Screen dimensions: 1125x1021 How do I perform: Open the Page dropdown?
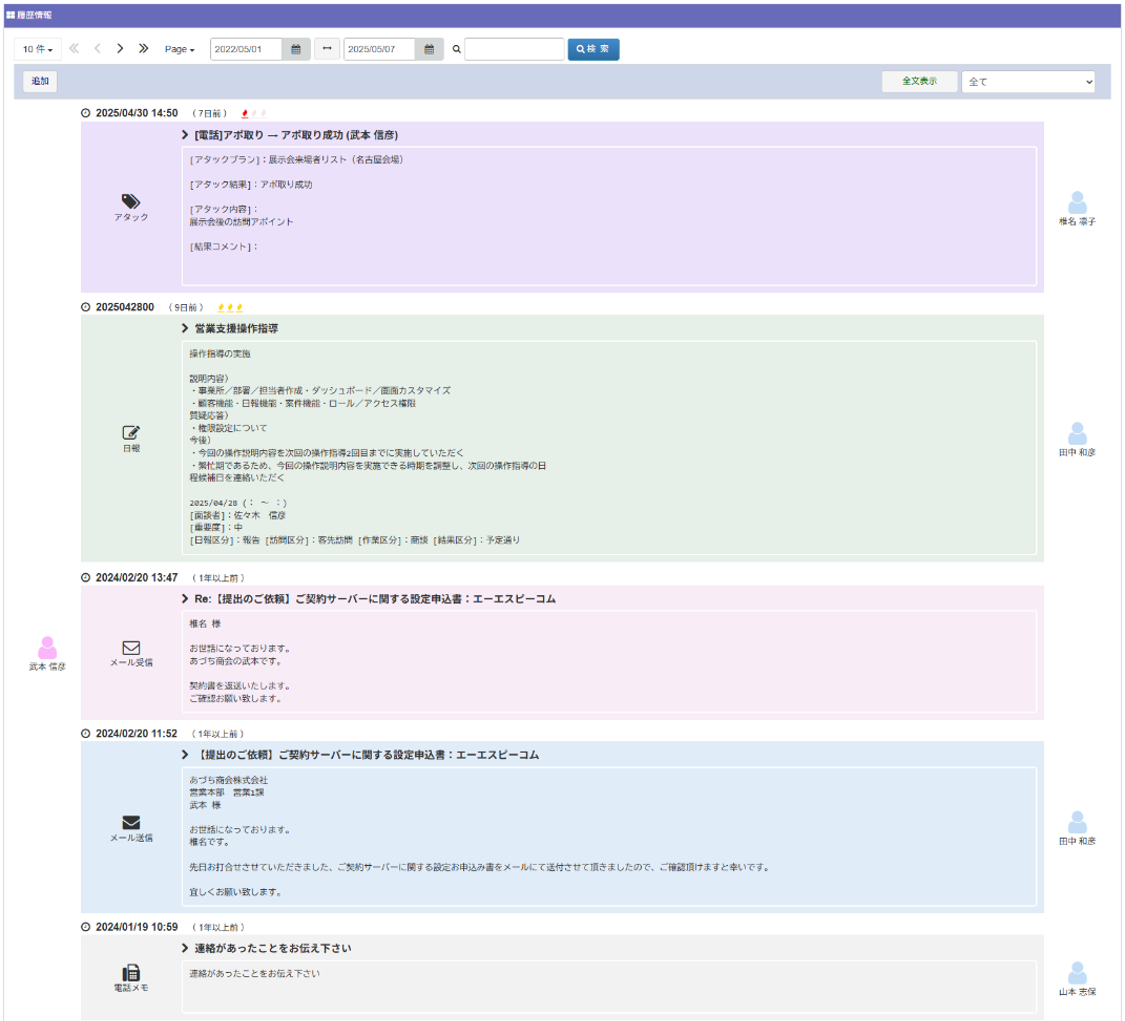[180, 49]
